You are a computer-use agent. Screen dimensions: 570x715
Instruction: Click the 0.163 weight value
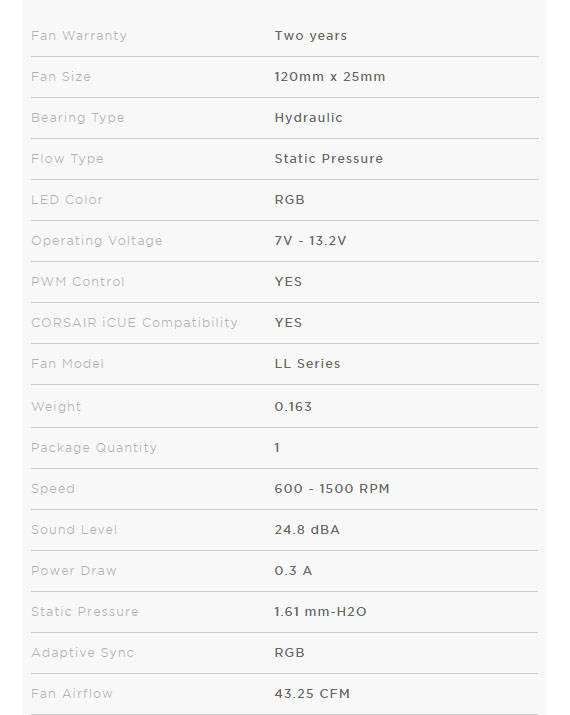[293, 407]
